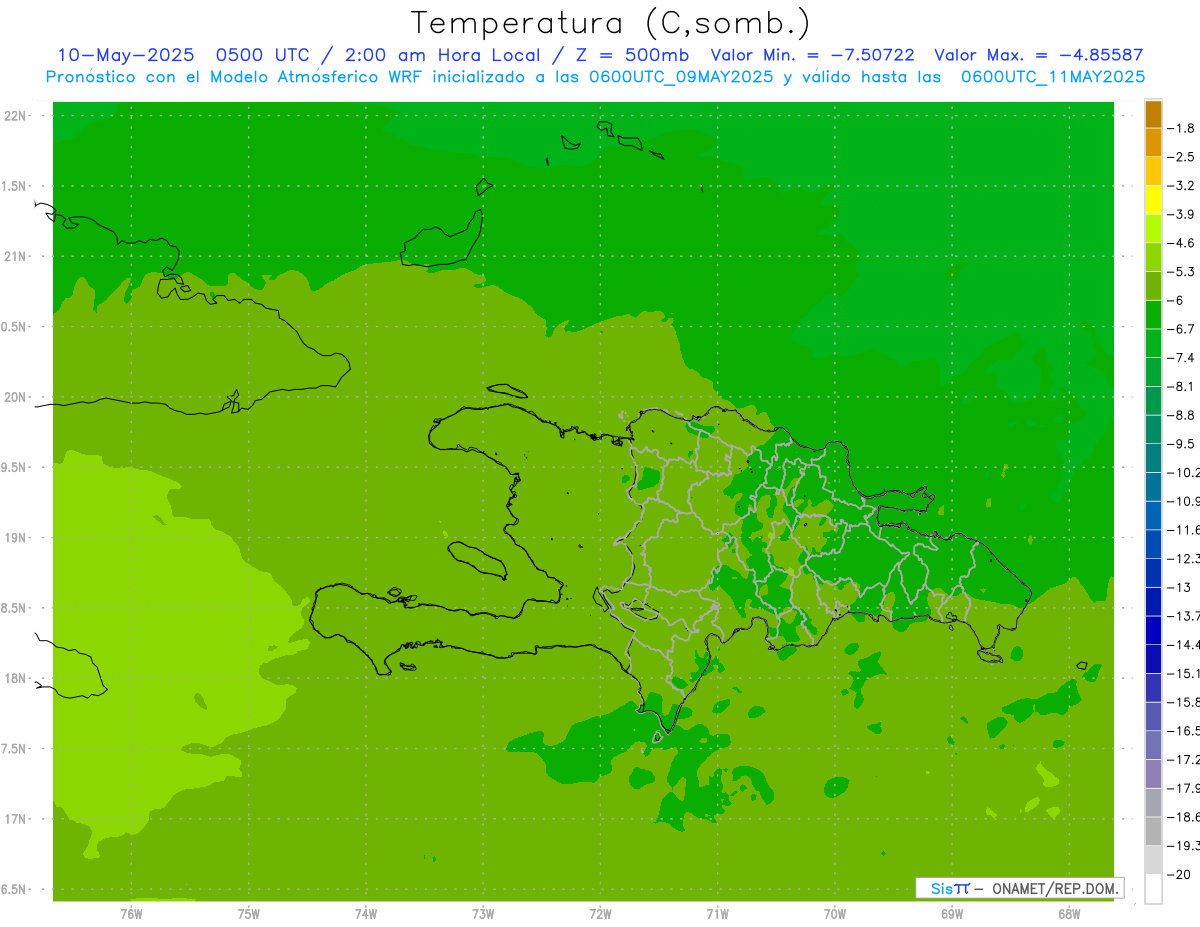Click the "75W" longitude label

coord(249,913)
